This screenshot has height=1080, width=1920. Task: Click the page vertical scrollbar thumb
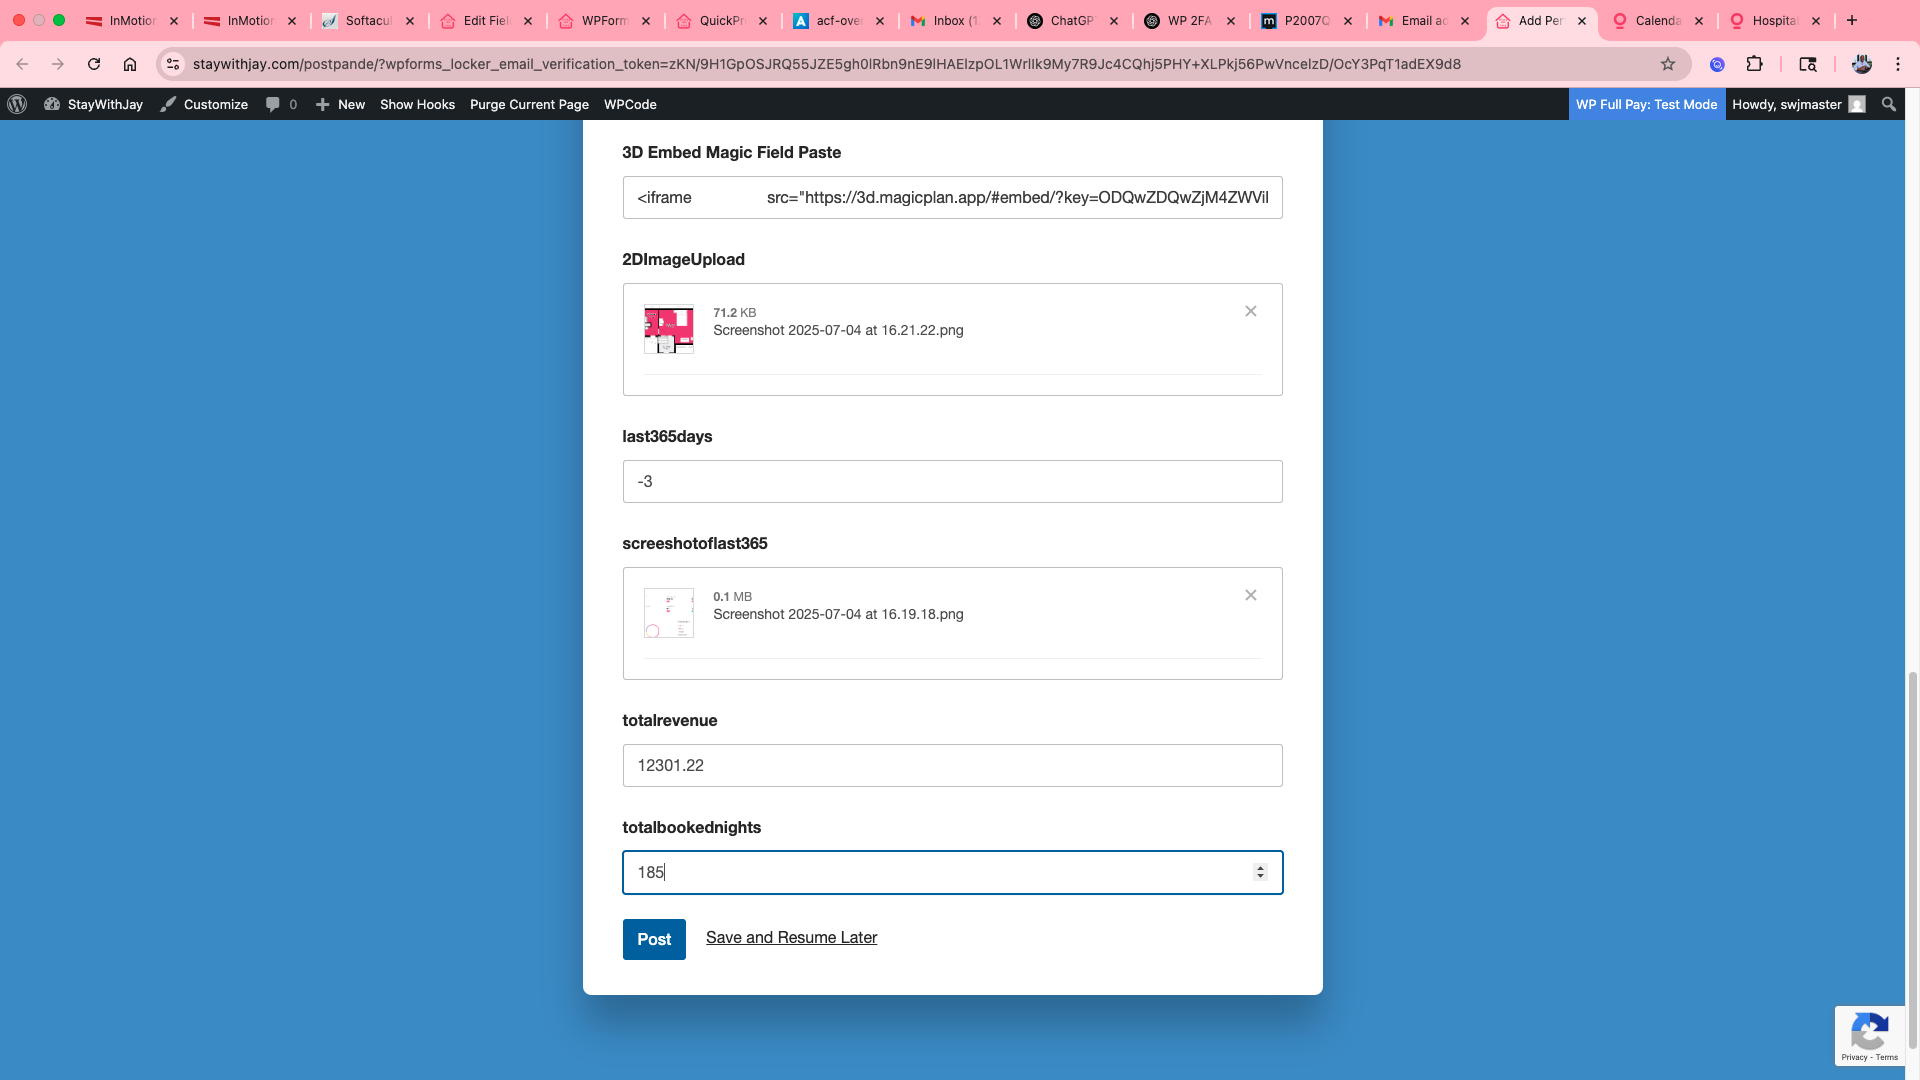click(1913, 860)
